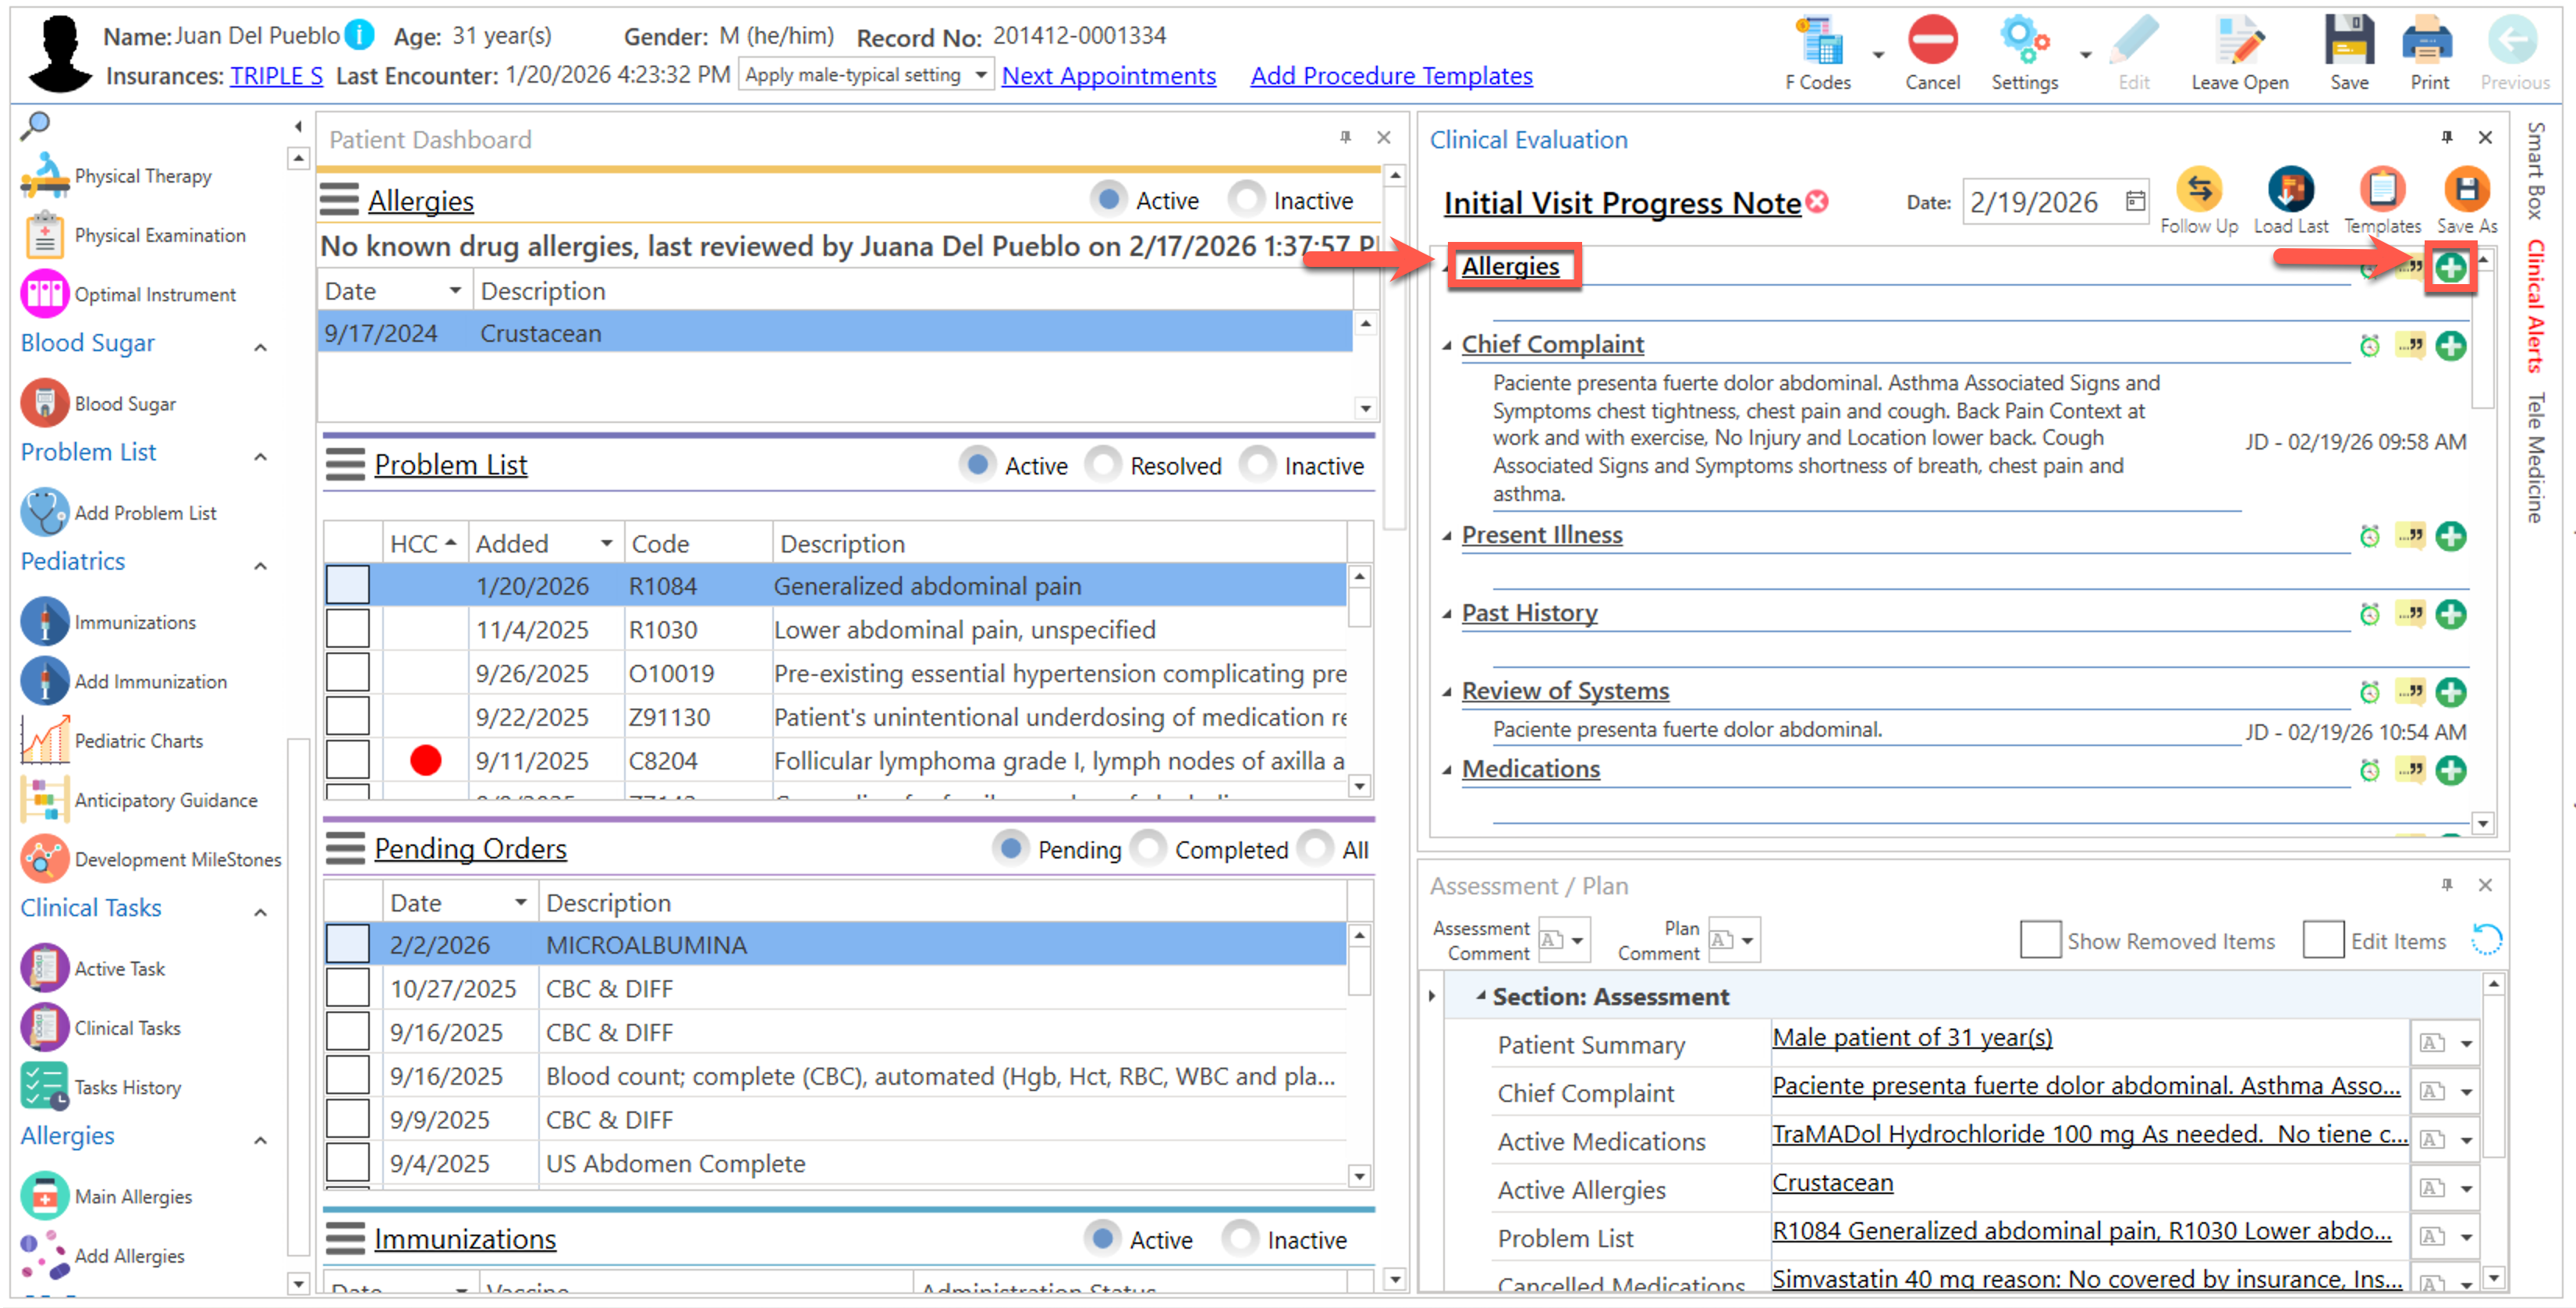The height and width of the screenshot is (1308, 2576).
Task: Click the Next Appointments link
Action: (x=1108, y=76)
